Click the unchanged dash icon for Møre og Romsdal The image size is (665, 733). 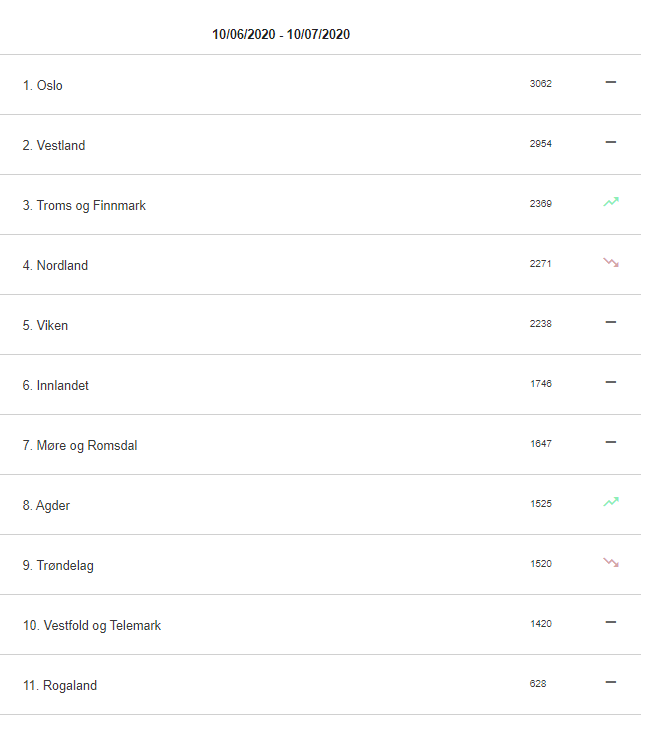click(611, 442)
